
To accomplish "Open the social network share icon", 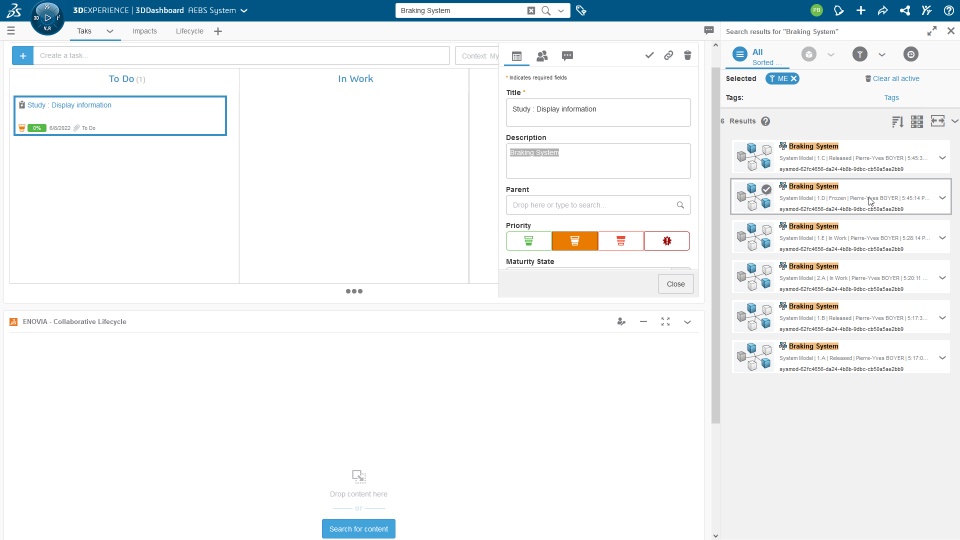I will click(x=905, y=10).
